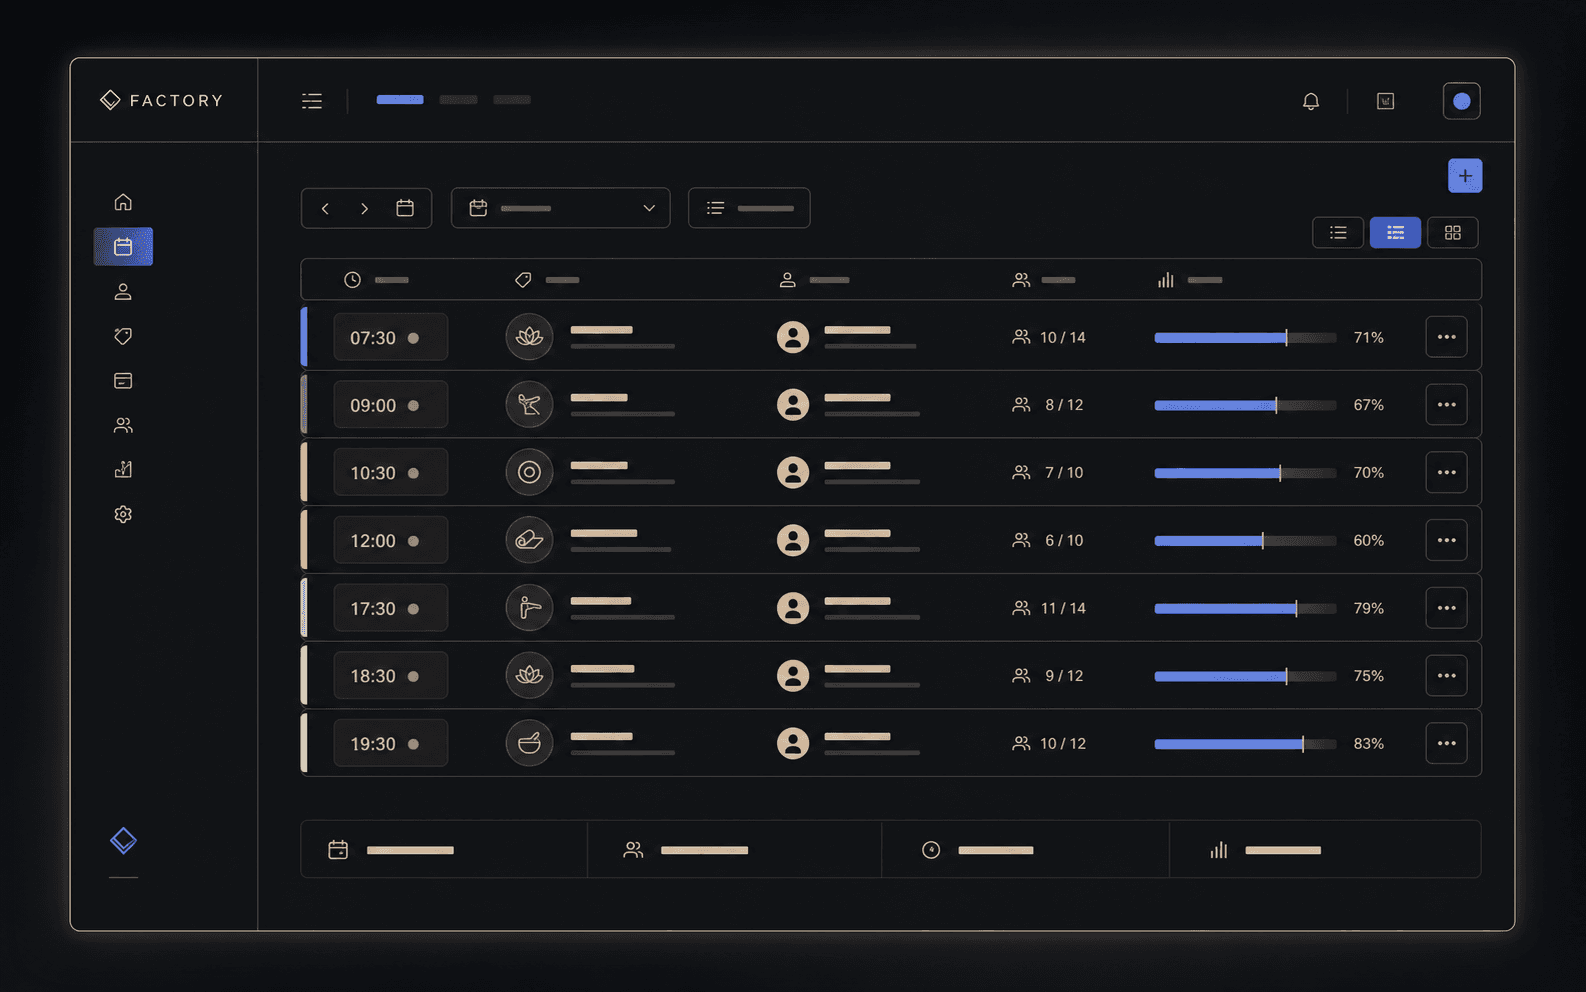1586x992 pixels.
Task: Open the card/billing sidebar icon
Action: (x=123, y=380)
